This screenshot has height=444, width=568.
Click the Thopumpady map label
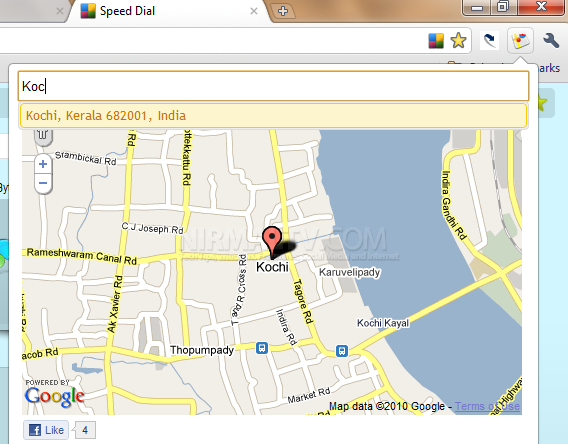(202, 350)
